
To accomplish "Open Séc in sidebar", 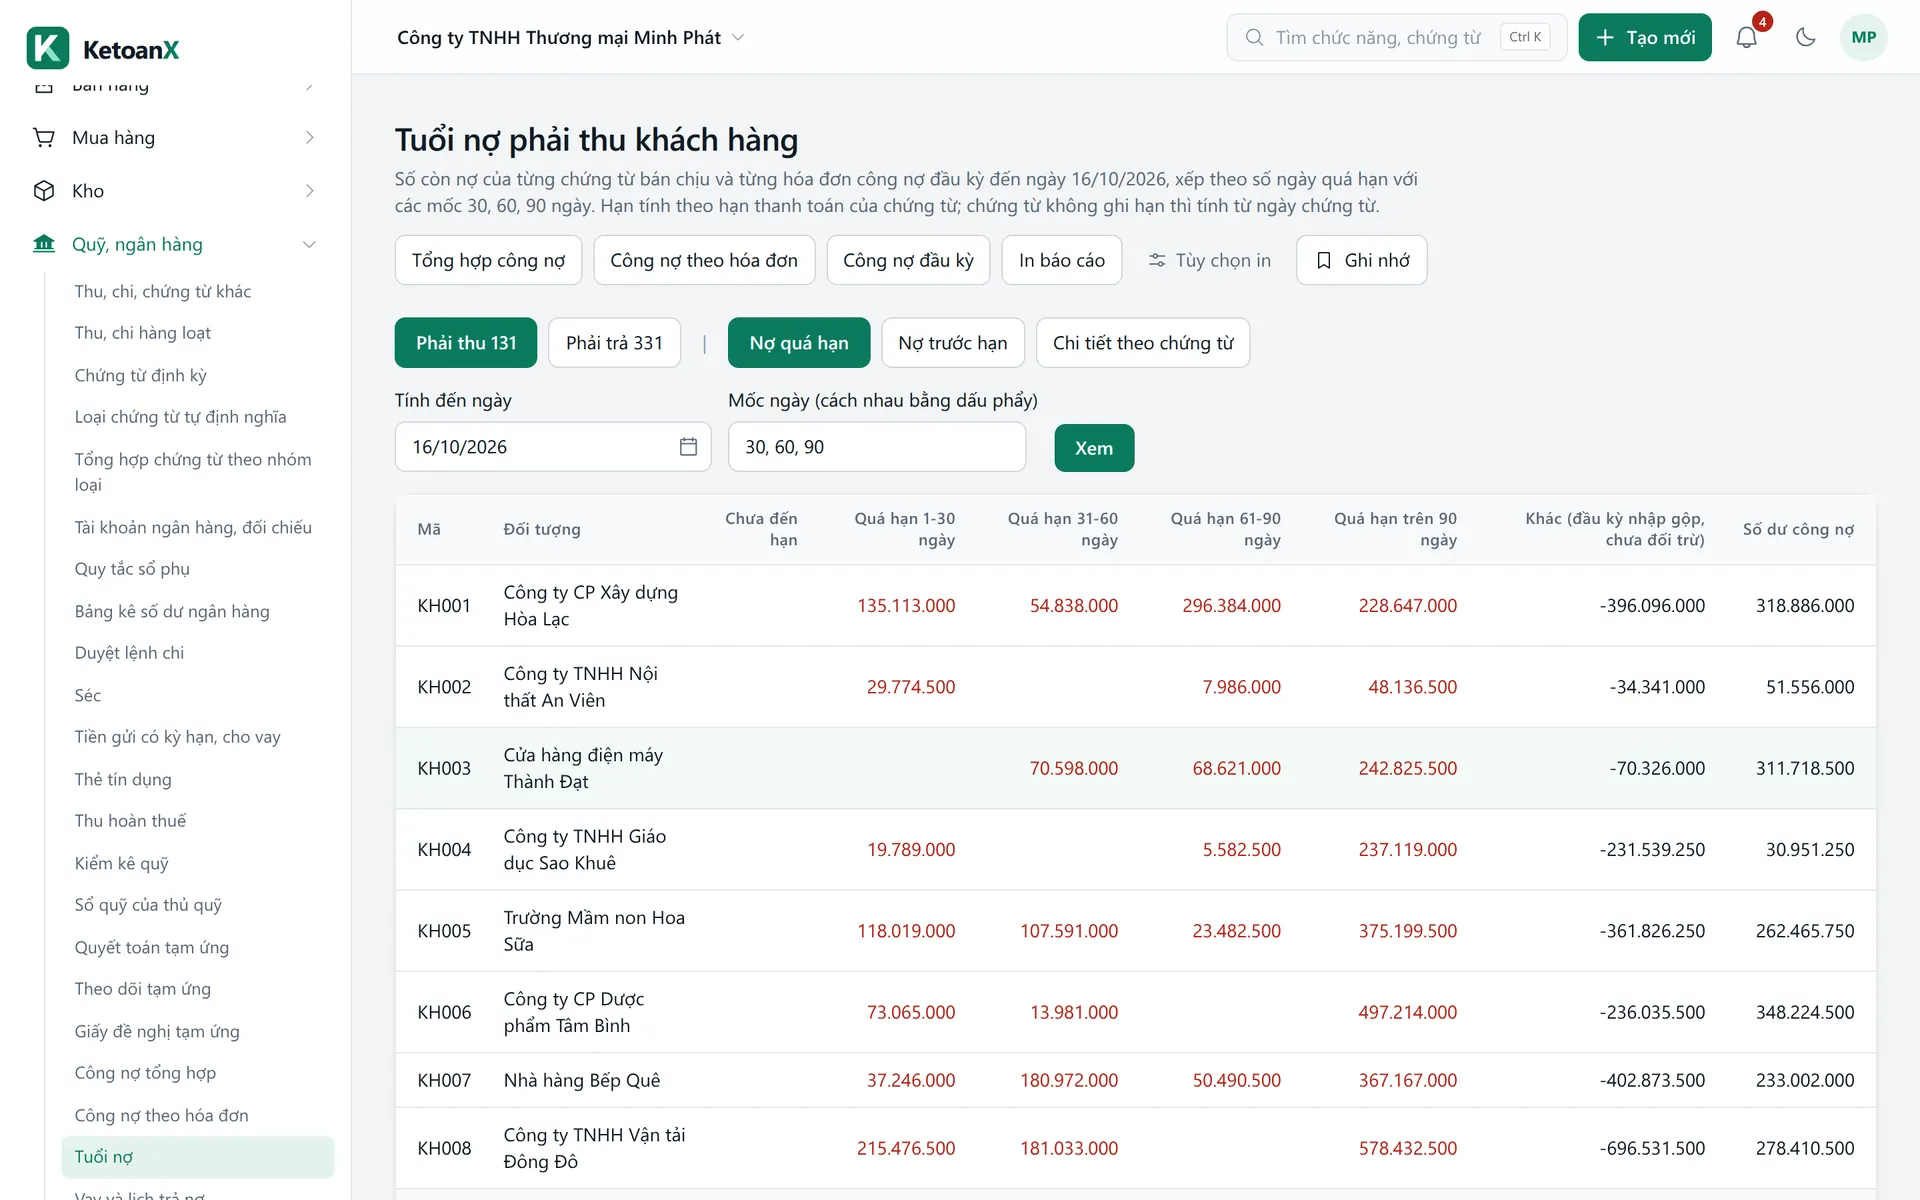I will (198, 695).
